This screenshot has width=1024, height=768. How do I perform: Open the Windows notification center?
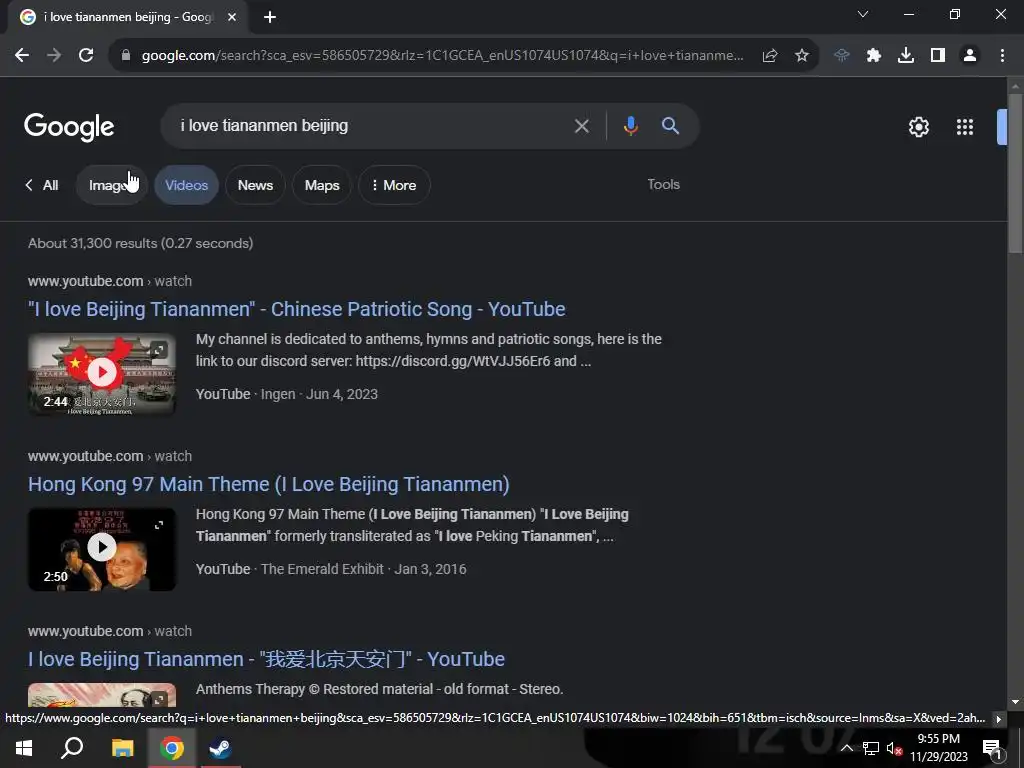tap(992, 748)
